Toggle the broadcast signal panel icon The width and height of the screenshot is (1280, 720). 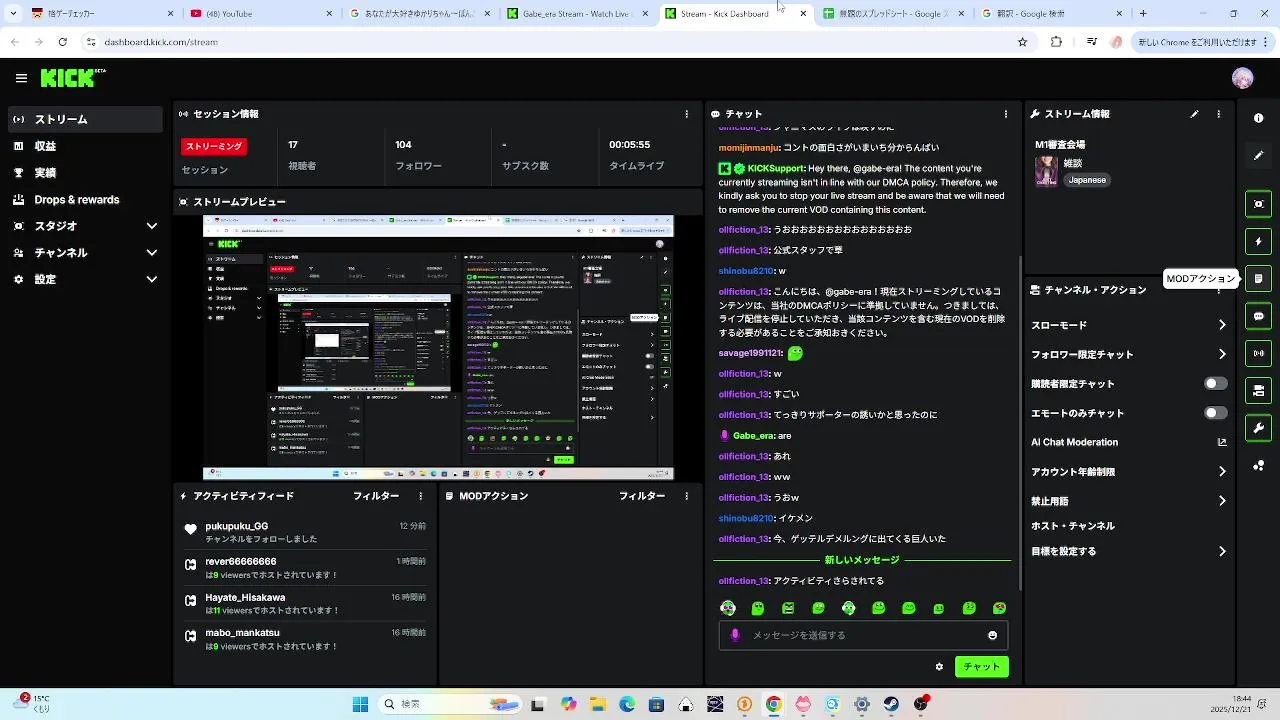click(1258, 353)
